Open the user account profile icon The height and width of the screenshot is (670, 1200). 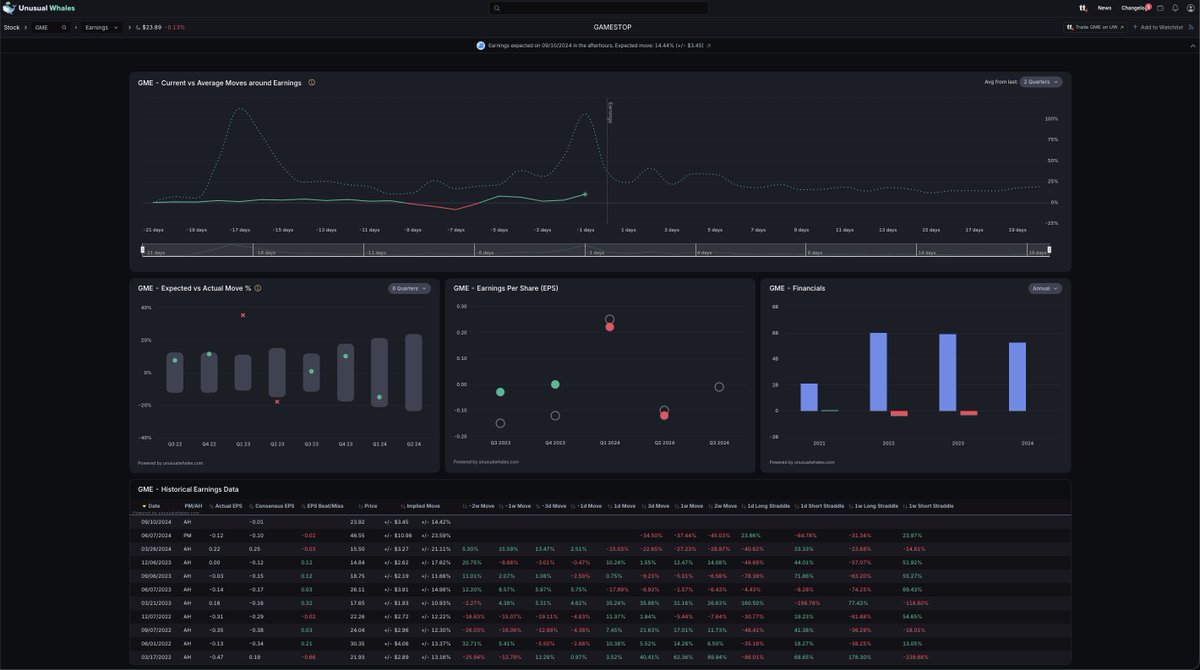(x=1189, y=8)
